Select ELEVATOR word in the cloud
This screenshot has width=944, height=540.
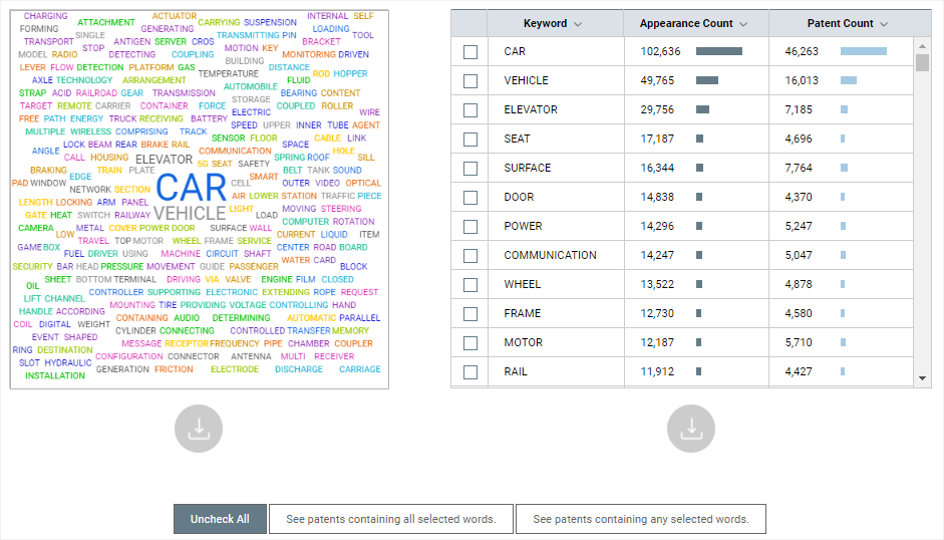(x=163, y=159)
